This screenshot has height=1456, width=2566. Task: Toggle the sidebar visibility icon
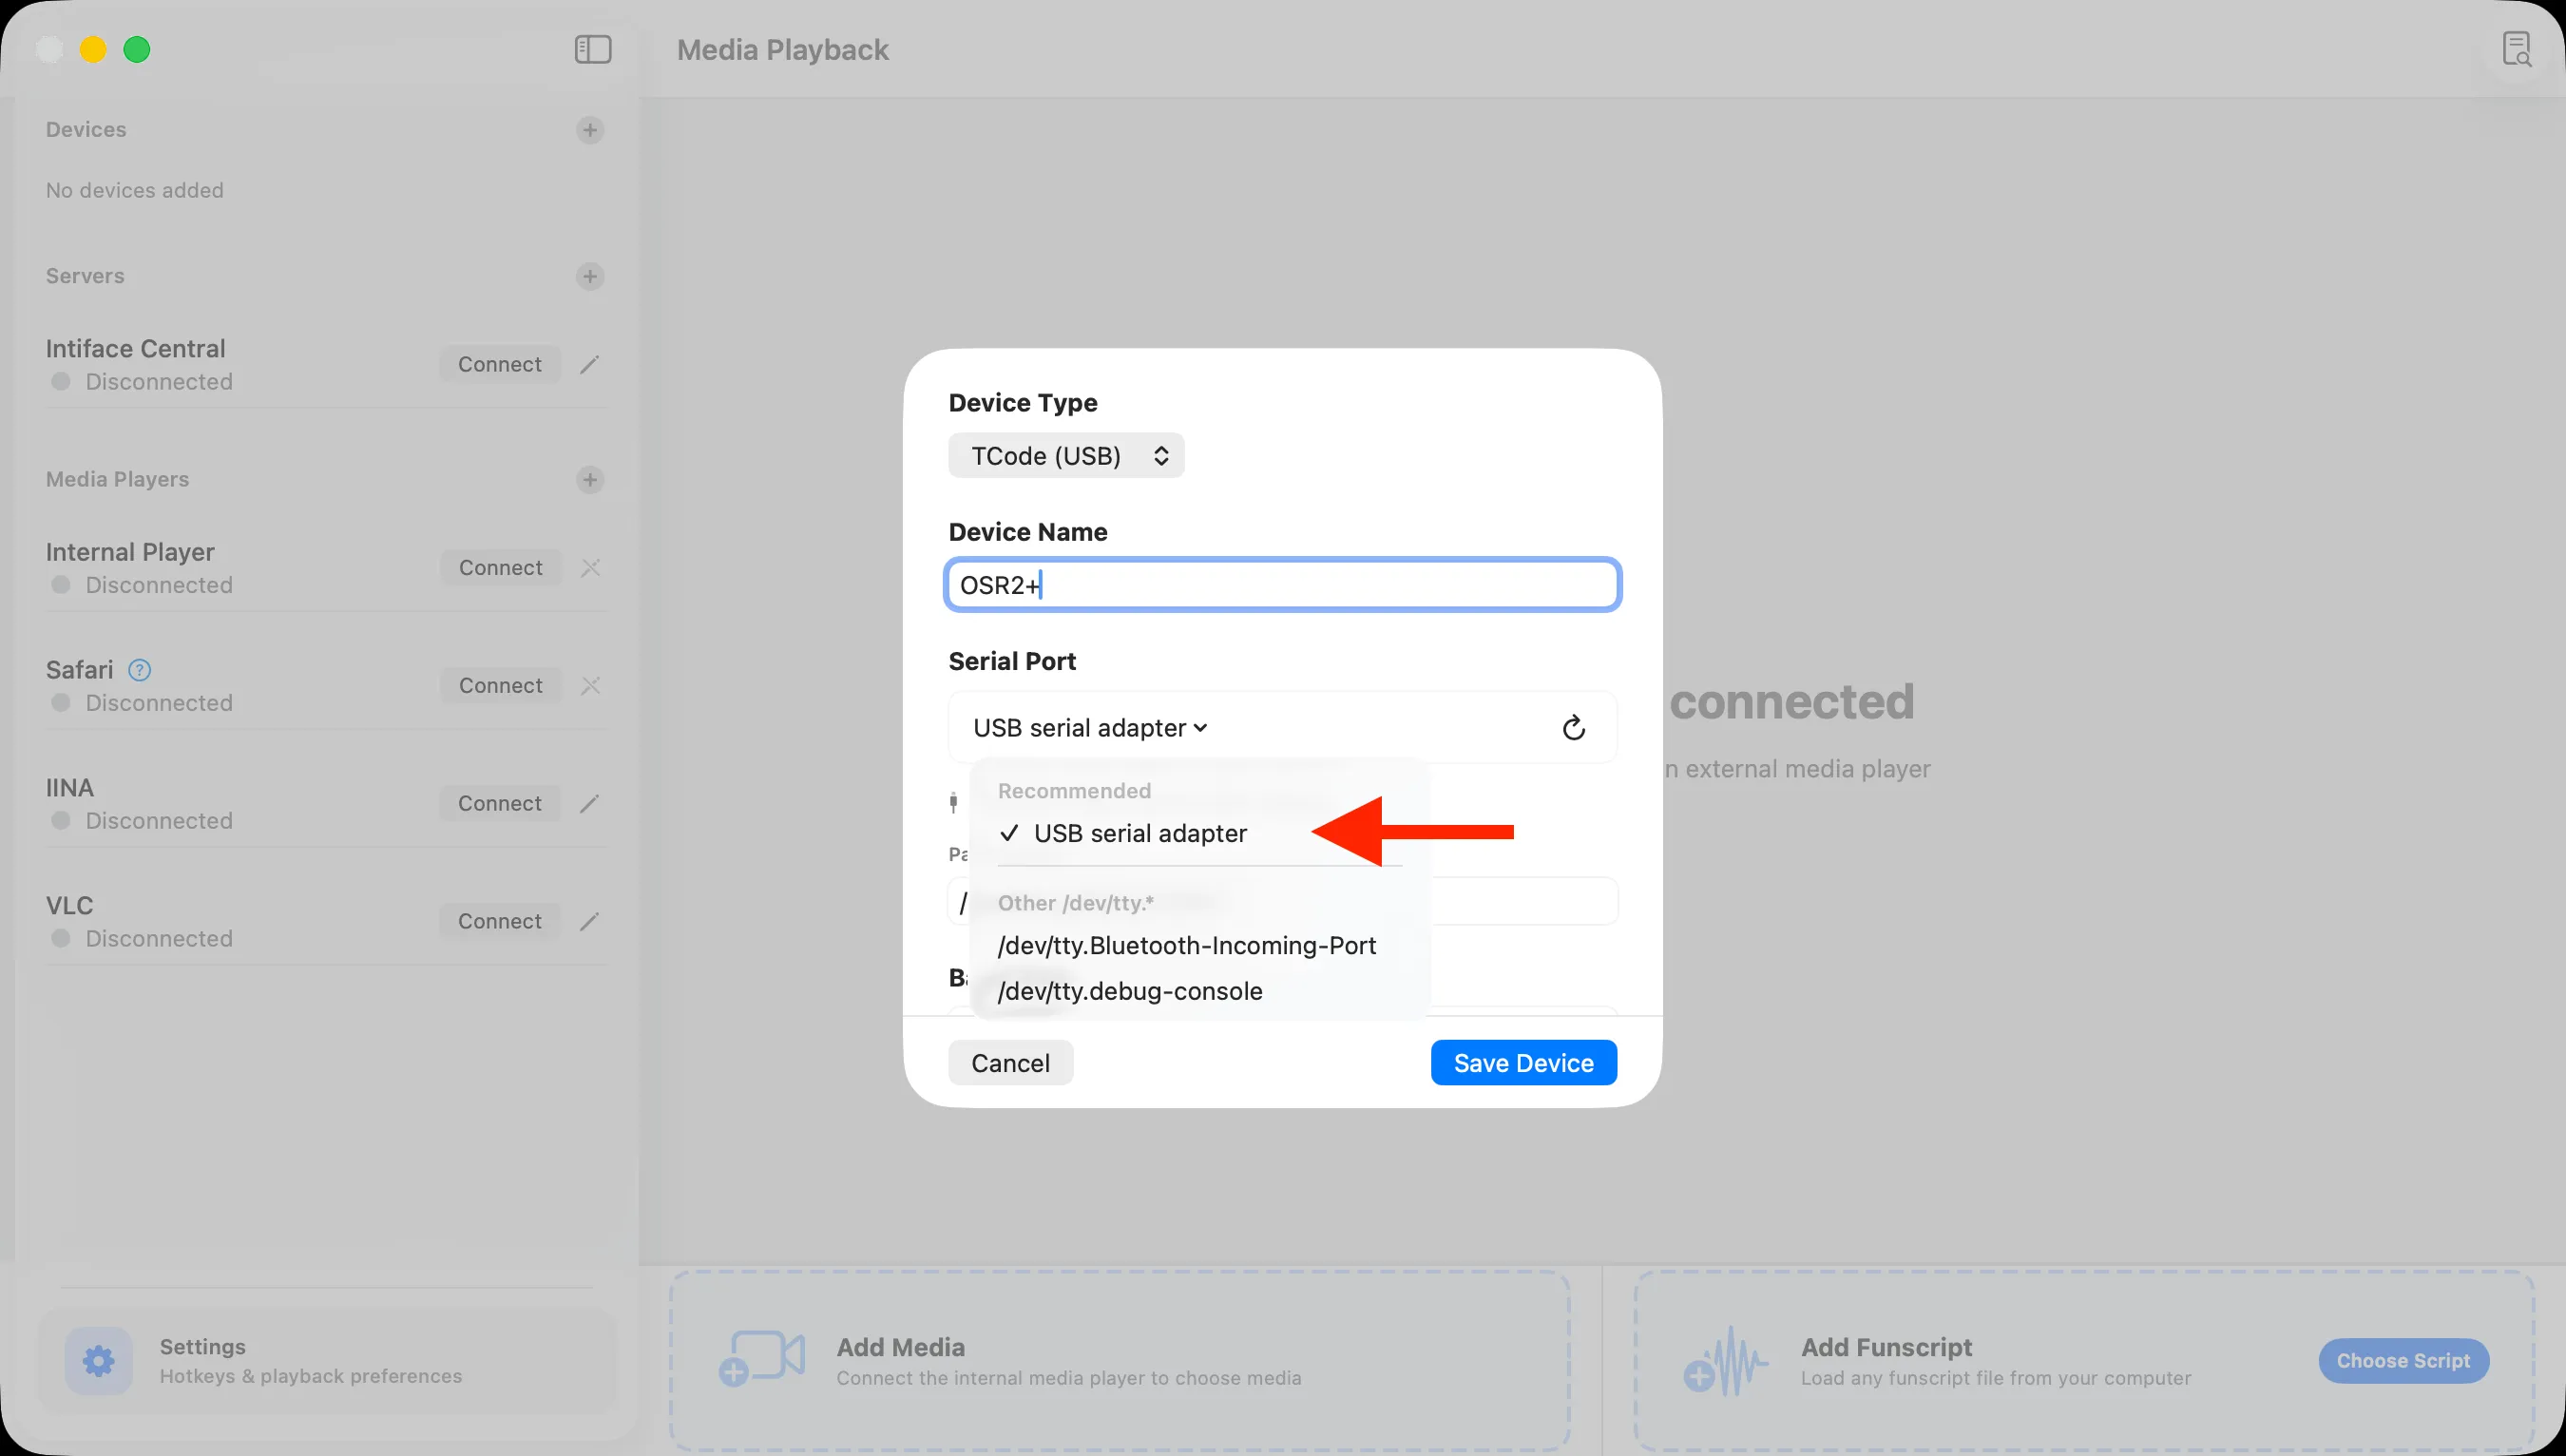pos(591,49)
